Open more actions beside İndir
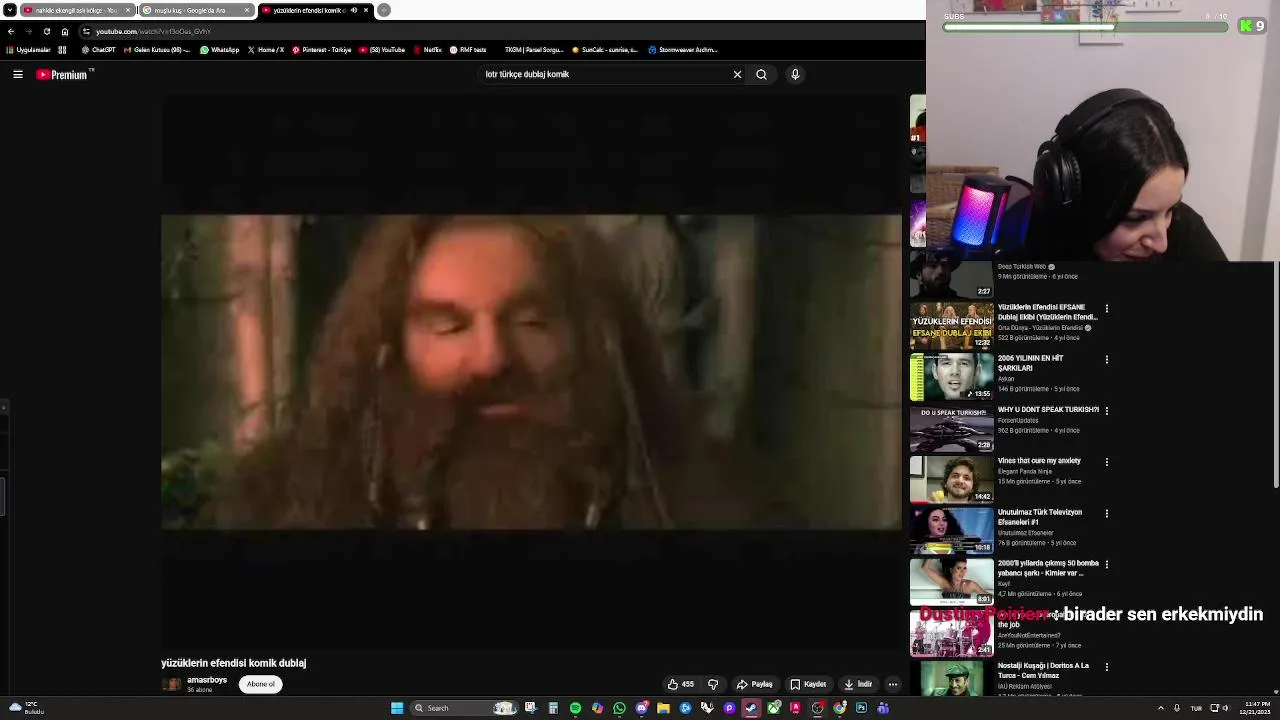 (x=893, y=684)
